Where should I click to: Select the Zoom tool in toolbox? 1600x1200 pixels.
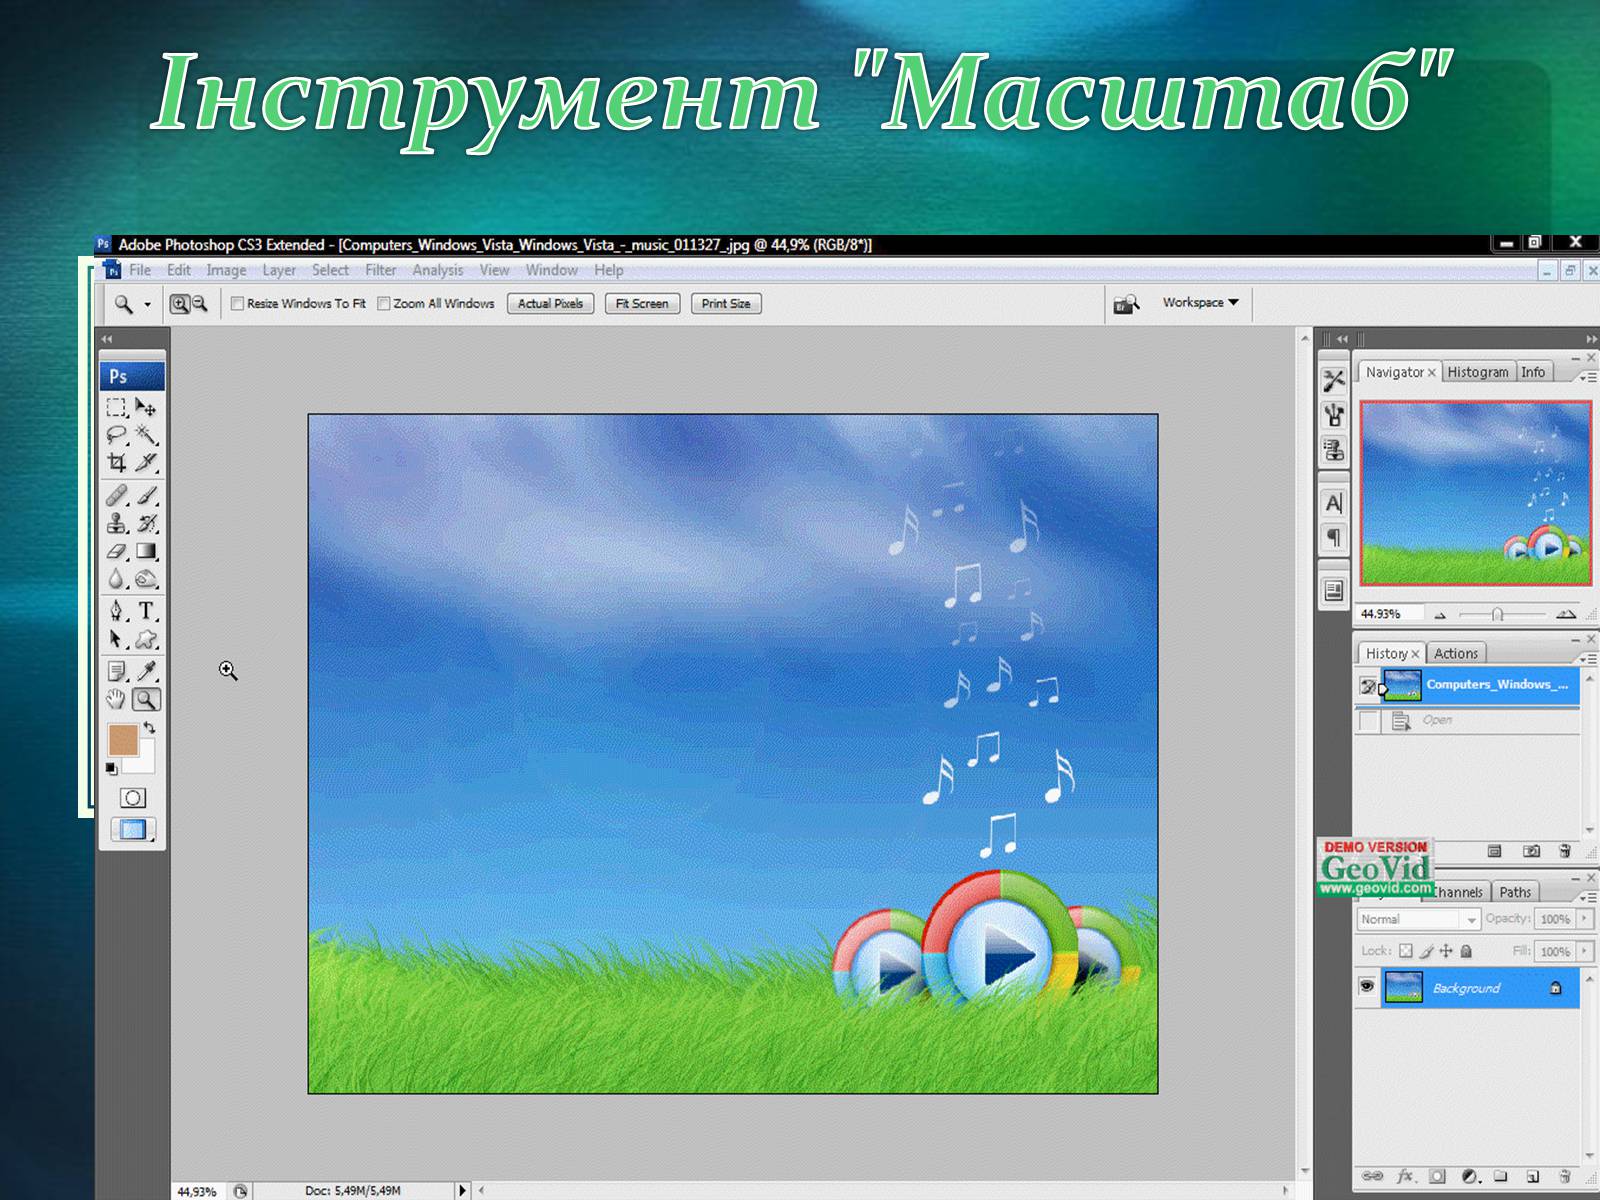point(146,699)
